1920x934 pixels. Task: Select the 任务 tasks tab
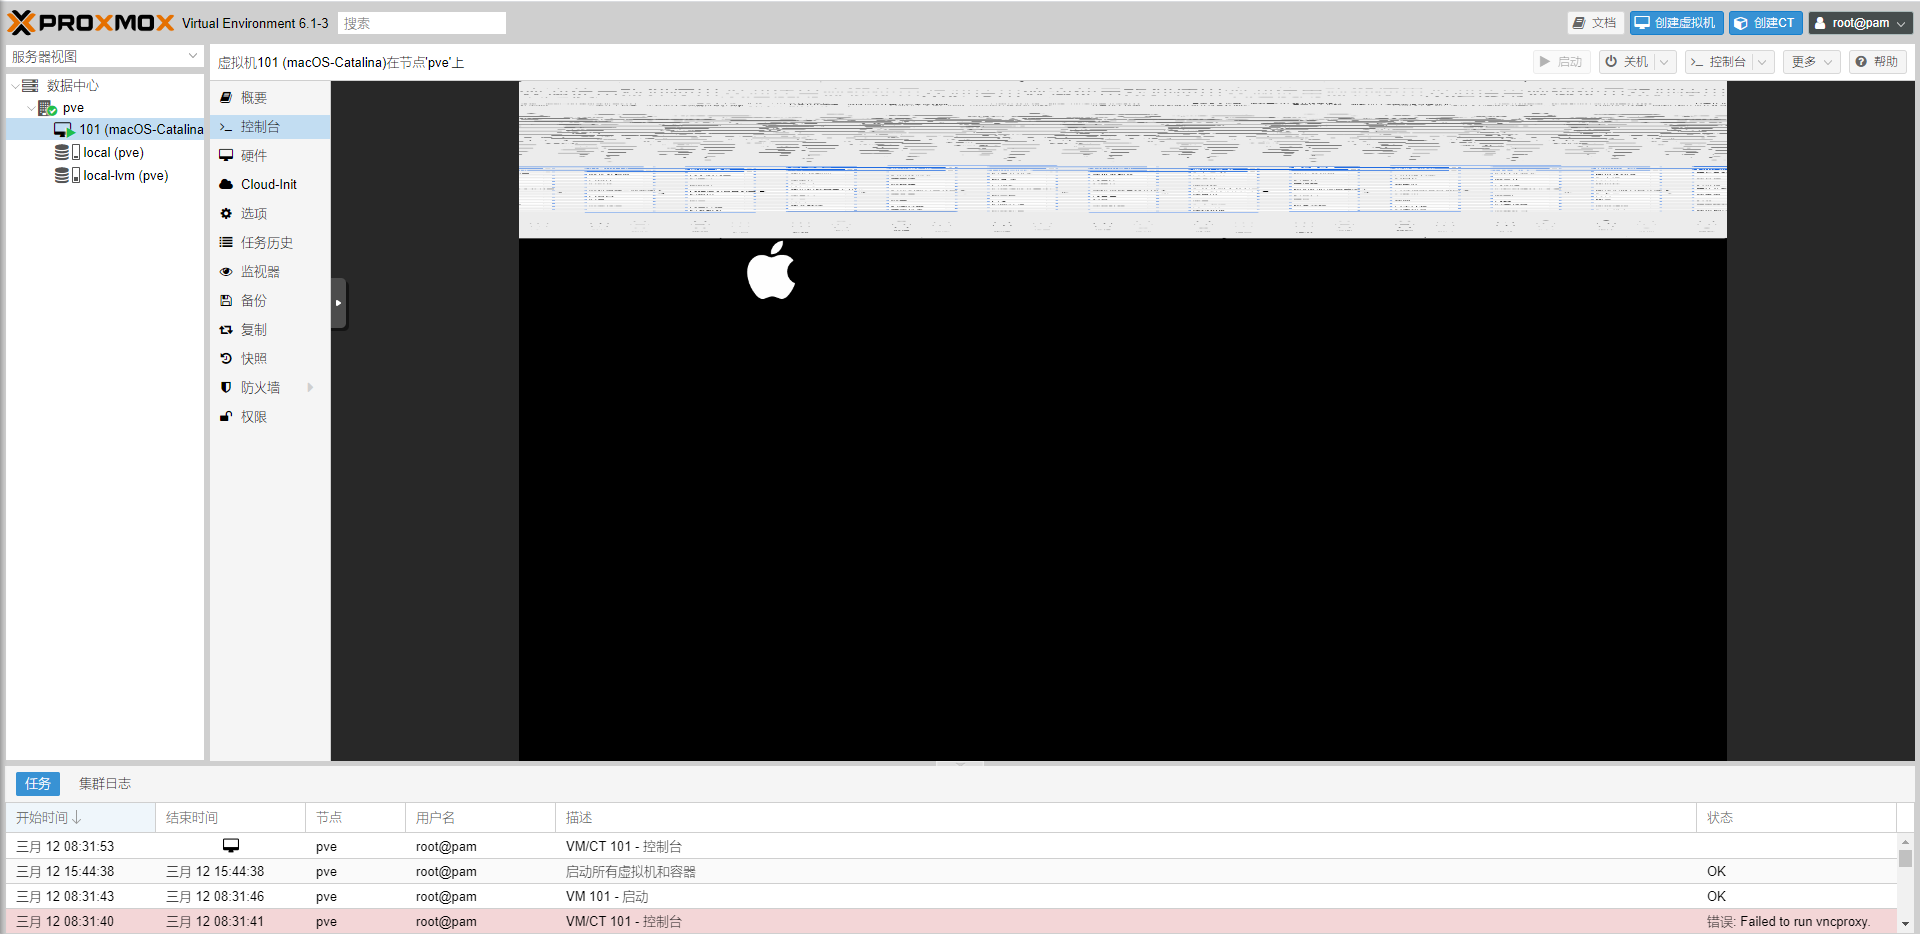click(38, 784)
